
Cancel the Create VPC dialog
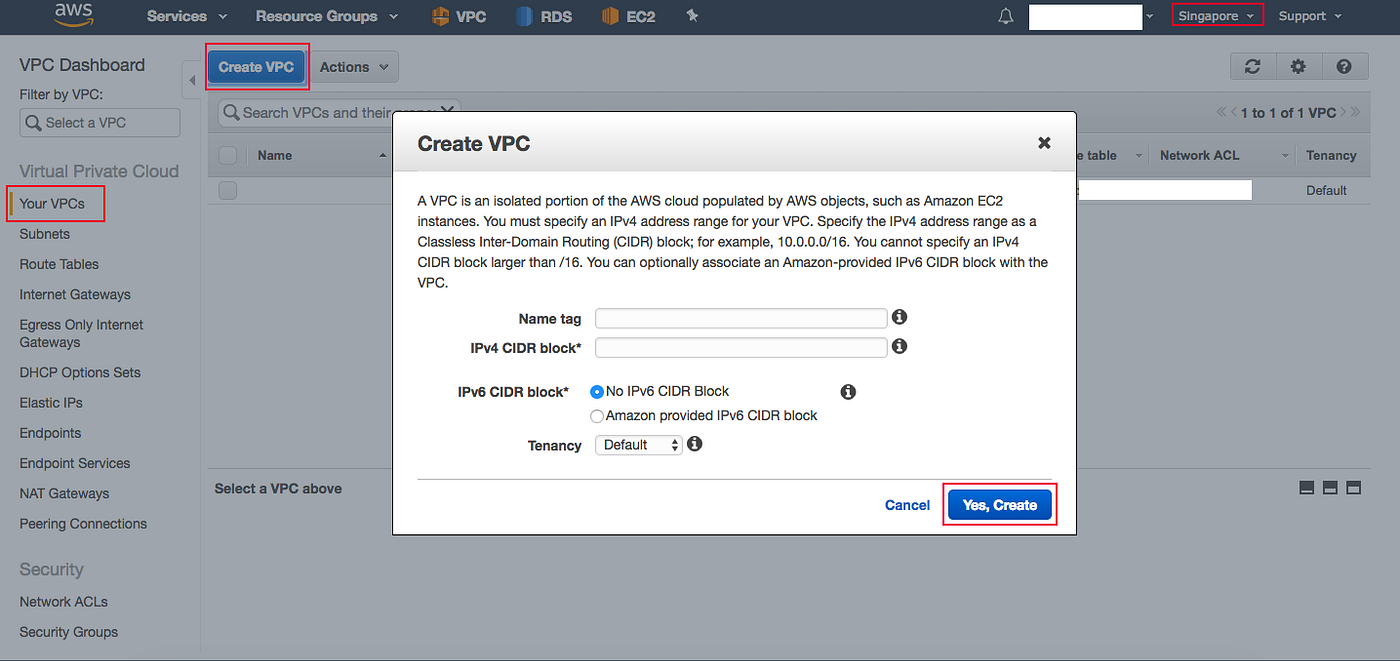click(x=906, y=505)
